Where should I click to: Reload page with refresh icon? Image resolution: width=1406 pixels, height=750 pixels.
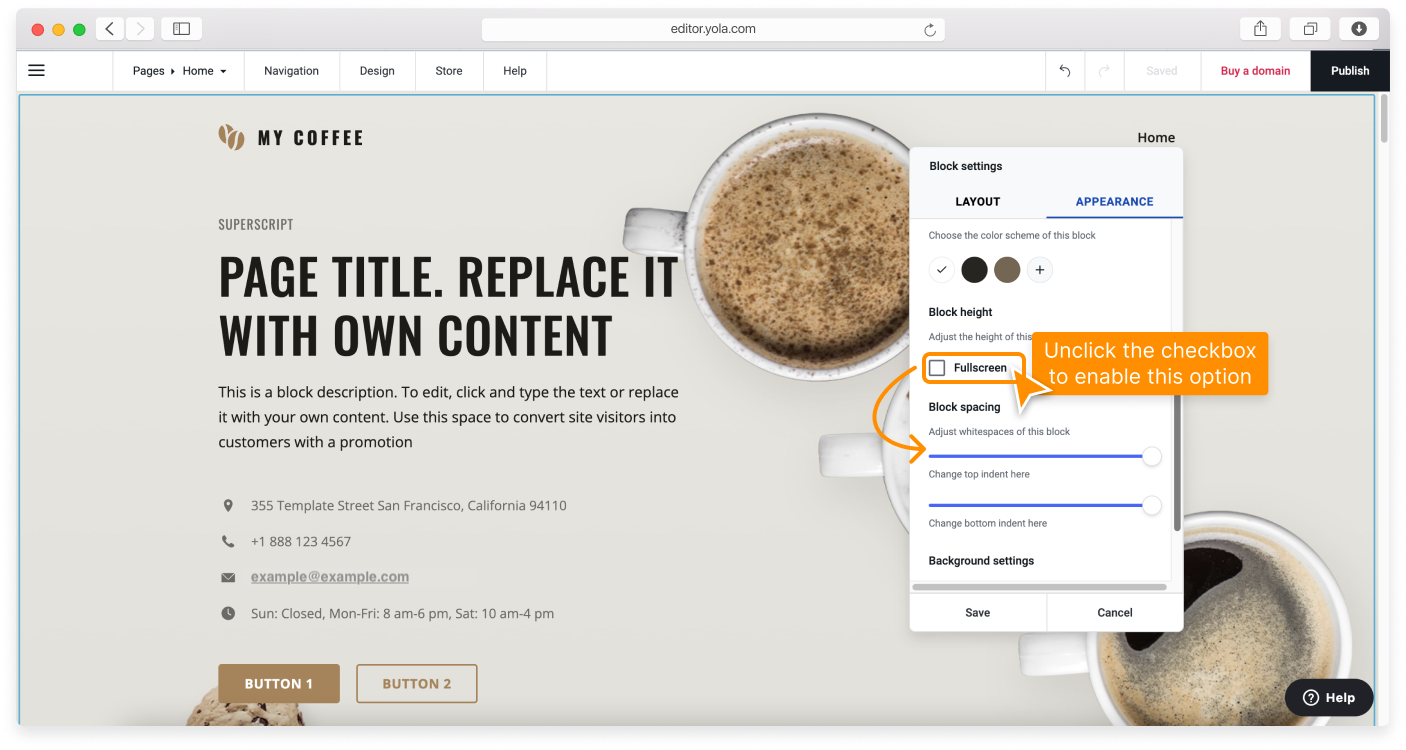tap(930, 30)
